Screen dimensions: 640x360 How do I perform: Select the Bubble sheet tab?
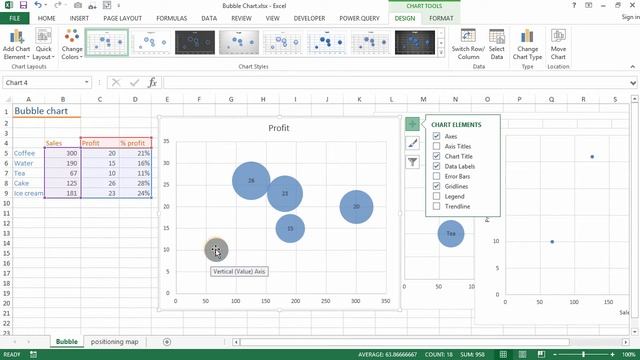click(x=67, y=342)
